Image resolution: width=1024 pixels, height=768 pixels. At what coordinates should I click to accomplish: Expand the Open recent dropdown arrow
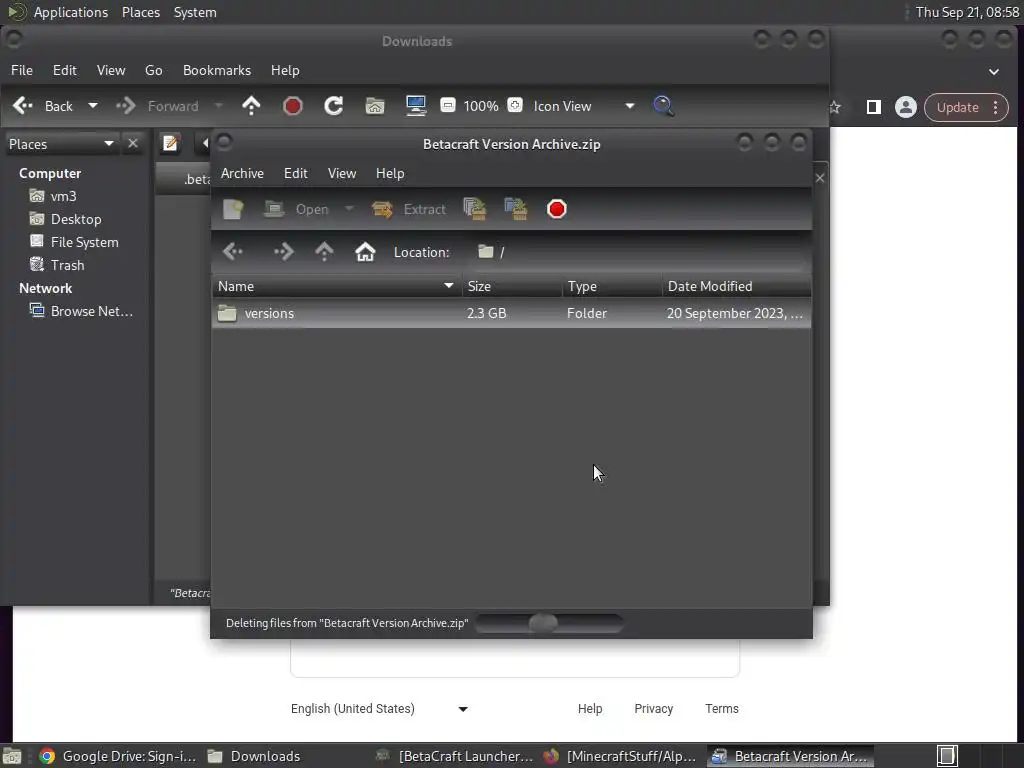pyautogui.click(x=349, y=209)
